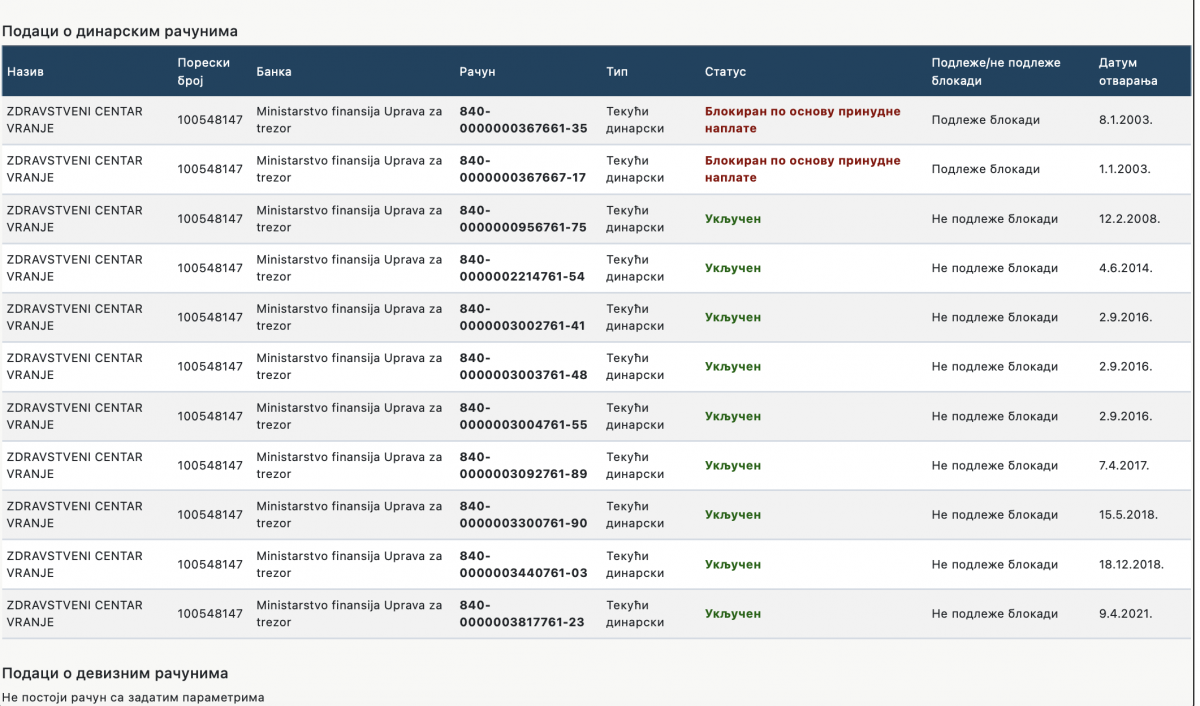1200x706 pixels.
Task: Select account number 840-0000000367661-35
Action: (522, 120)
